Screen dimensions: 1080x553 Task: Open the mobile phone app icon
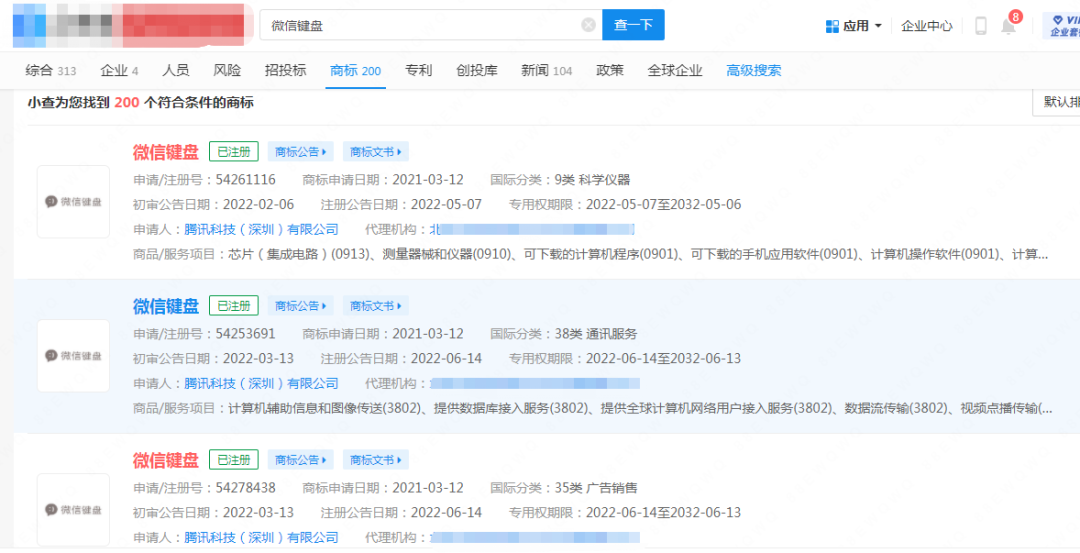click(x=981, y=26)
